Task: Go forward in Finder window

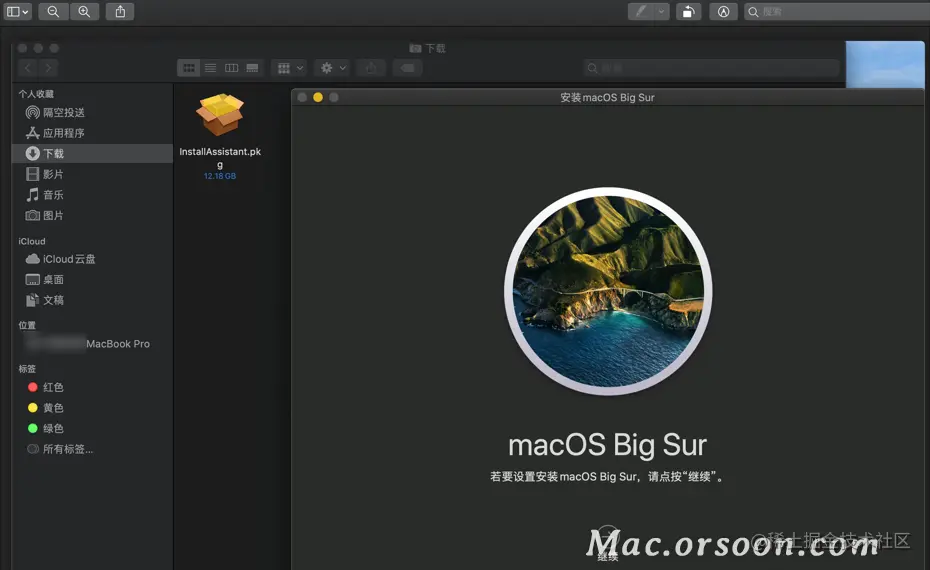Action: tap(49, 68)
